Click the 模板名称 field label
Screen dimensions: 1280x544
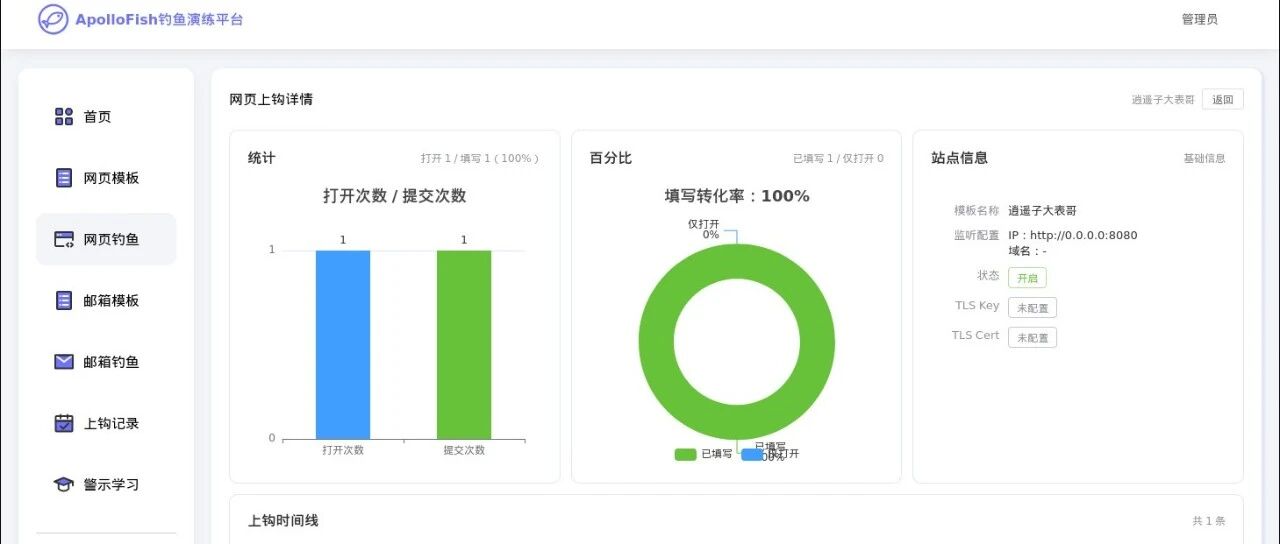[976, 211]
